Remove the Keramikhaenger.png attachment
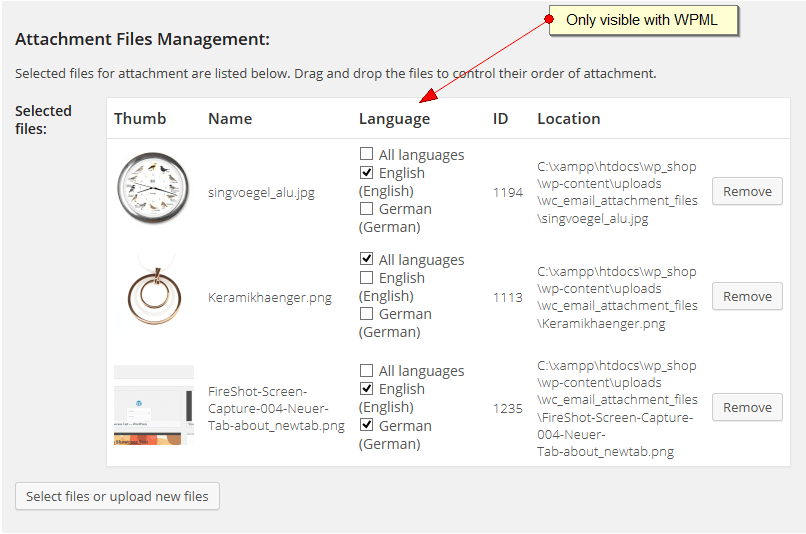 747,296
